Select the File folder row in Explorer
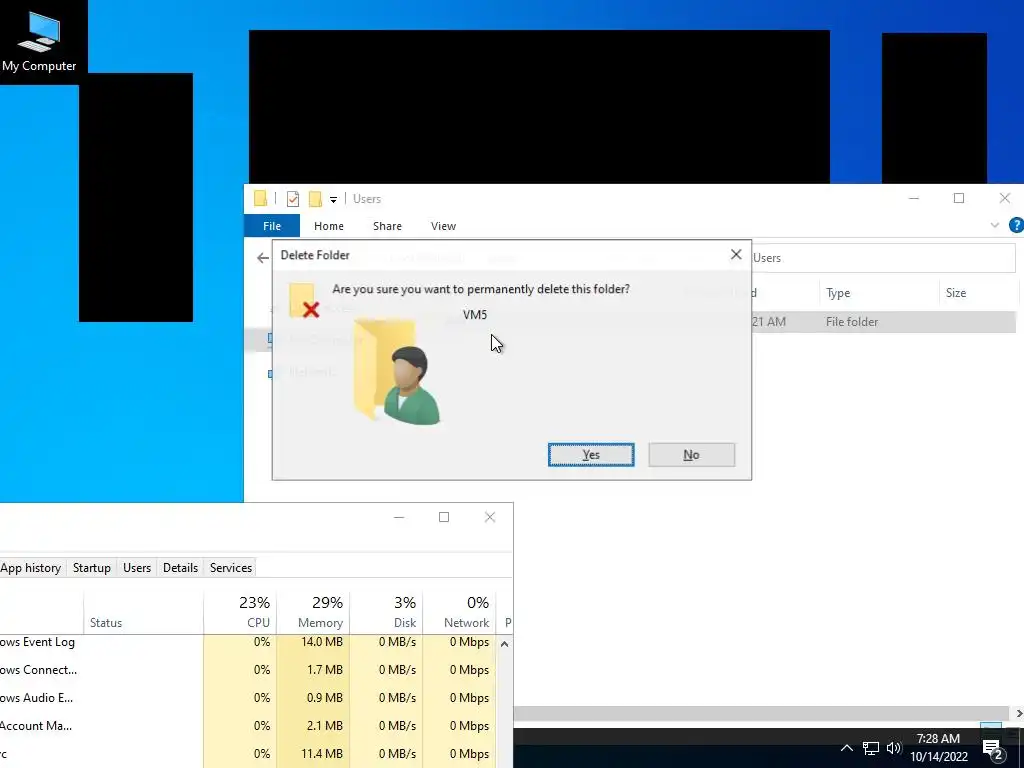This screenshot has height=768, width=1024. [x=883, y=322]
